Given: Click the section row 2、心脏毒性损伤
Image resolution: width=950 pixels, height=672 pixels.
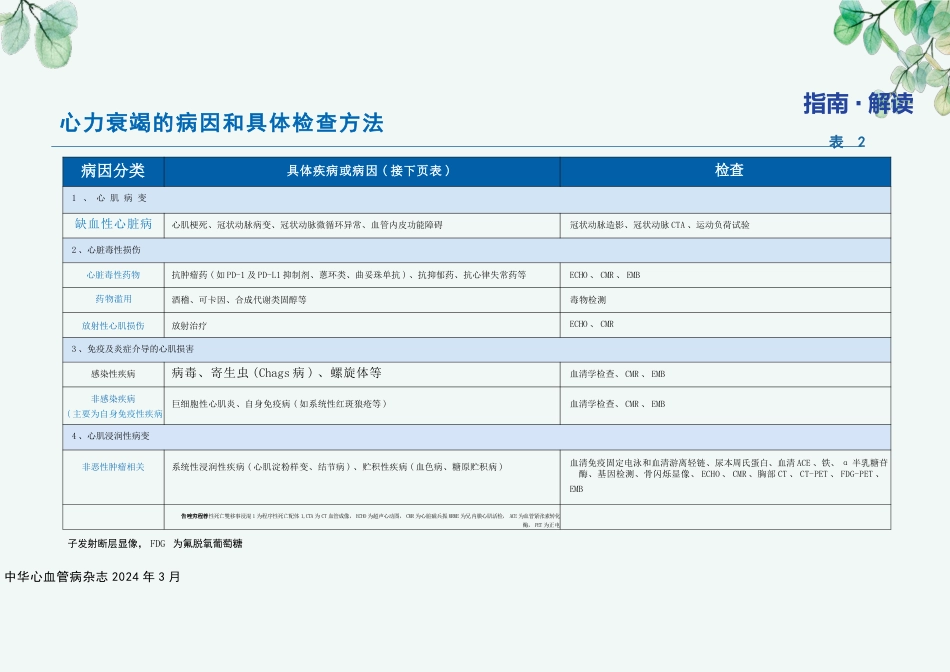Looking at the screenshot, I should [476, 250].
